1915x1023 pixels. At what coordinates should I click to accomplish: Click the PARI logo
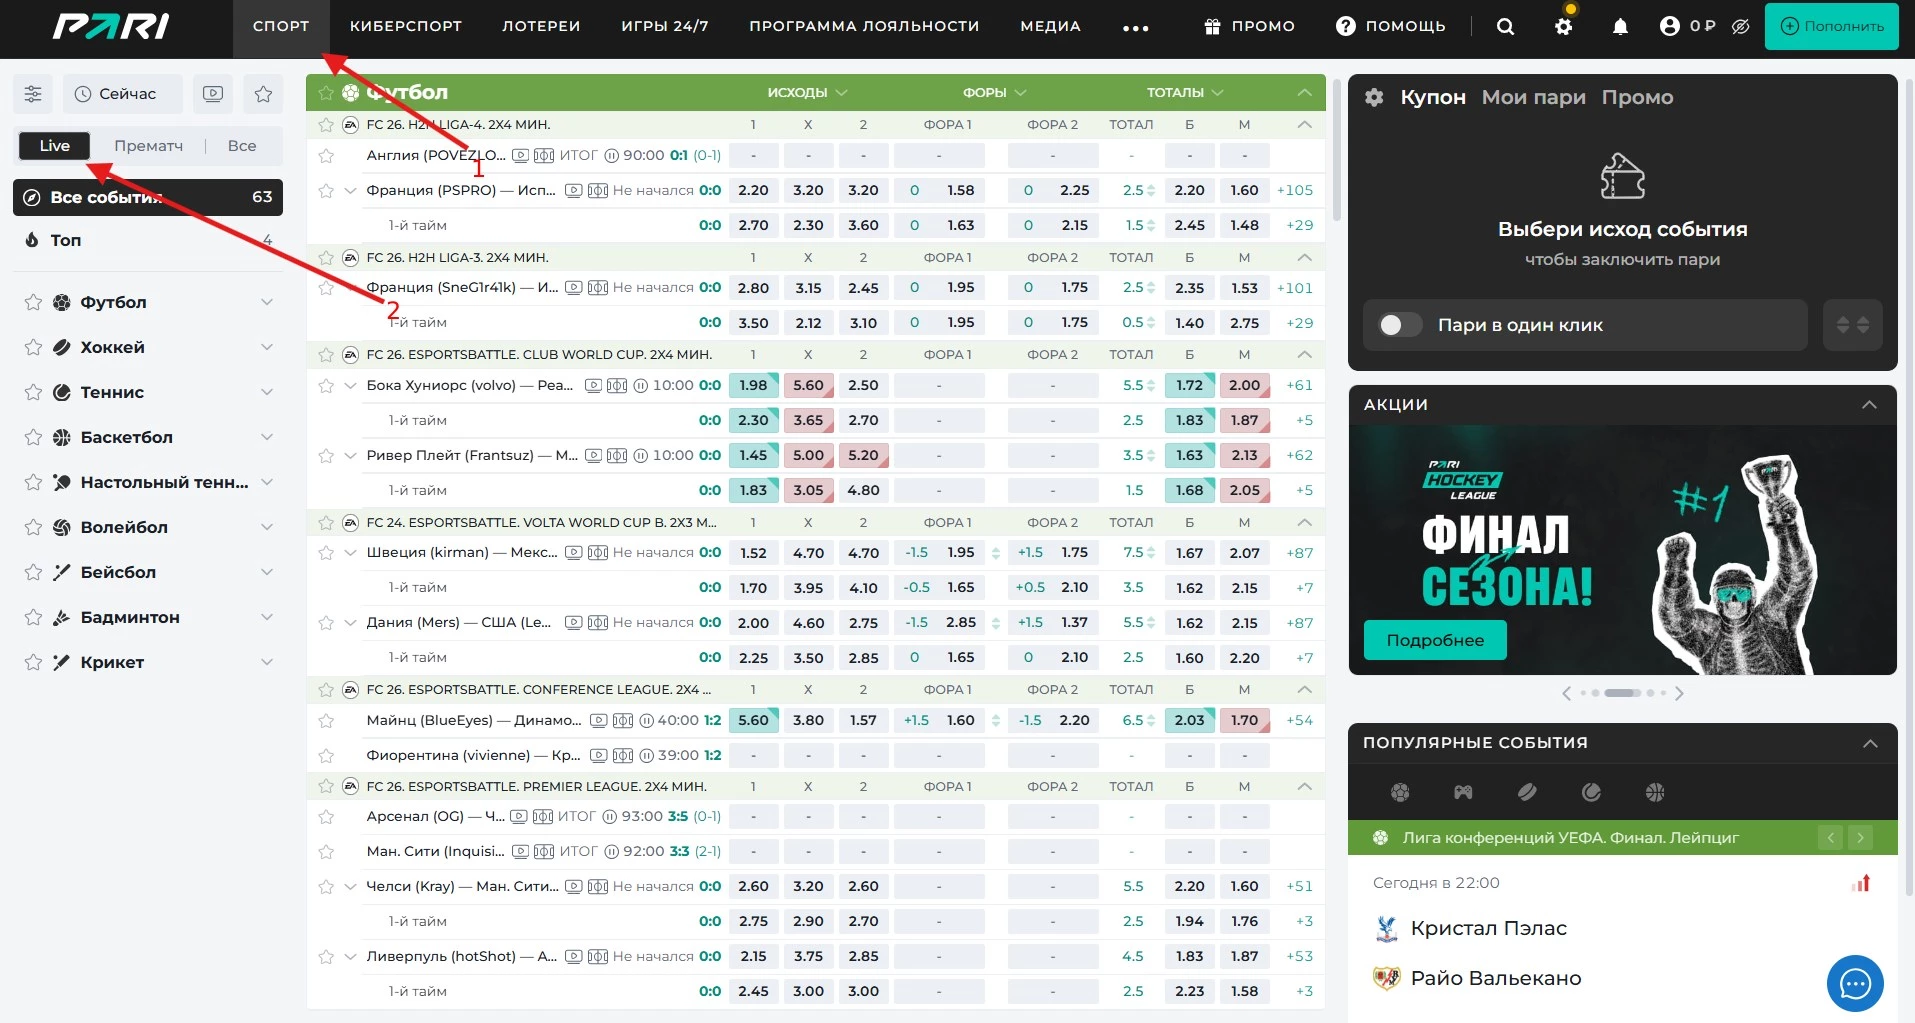coord(111,27)
